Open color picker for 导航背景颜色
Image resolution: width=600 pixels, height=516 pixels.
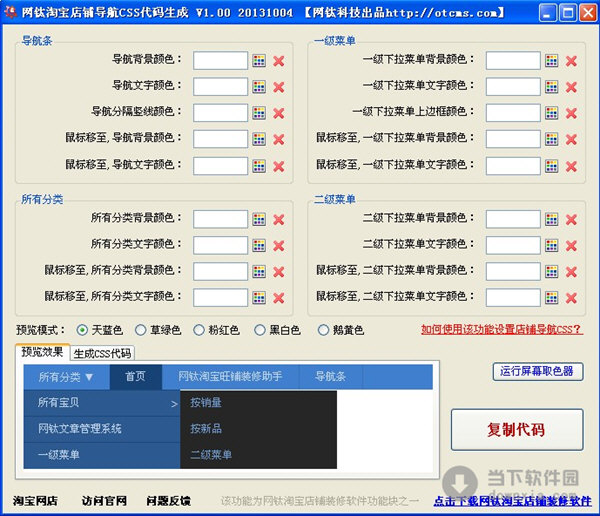pyautogui.click(x=259, y=61)
